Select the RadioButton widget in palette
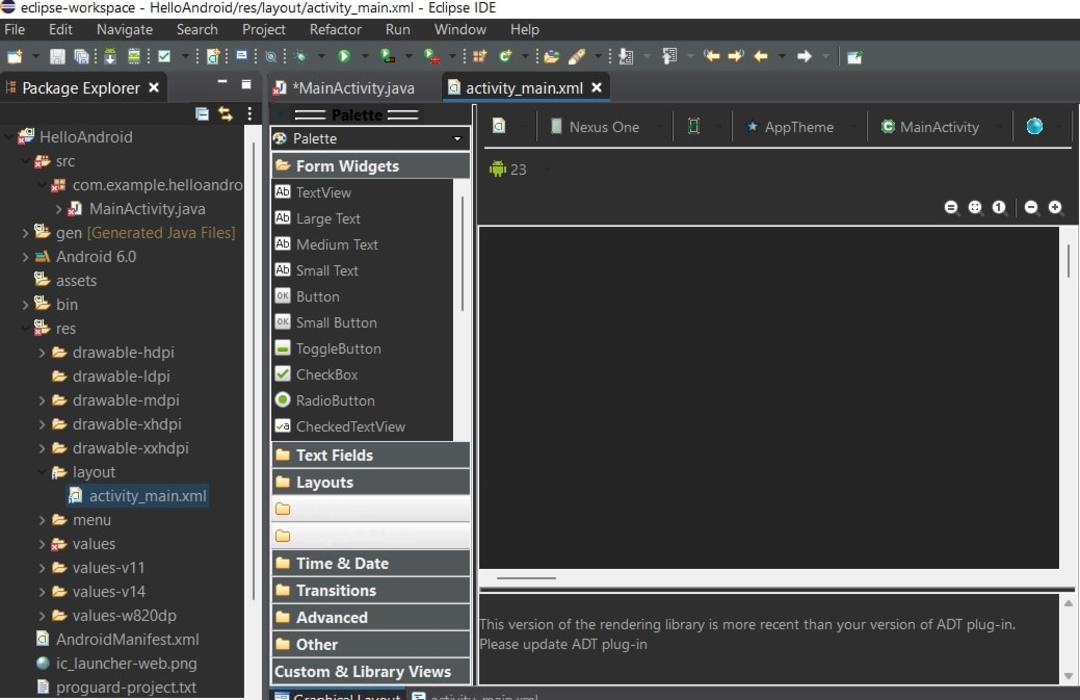 (363, 400)
